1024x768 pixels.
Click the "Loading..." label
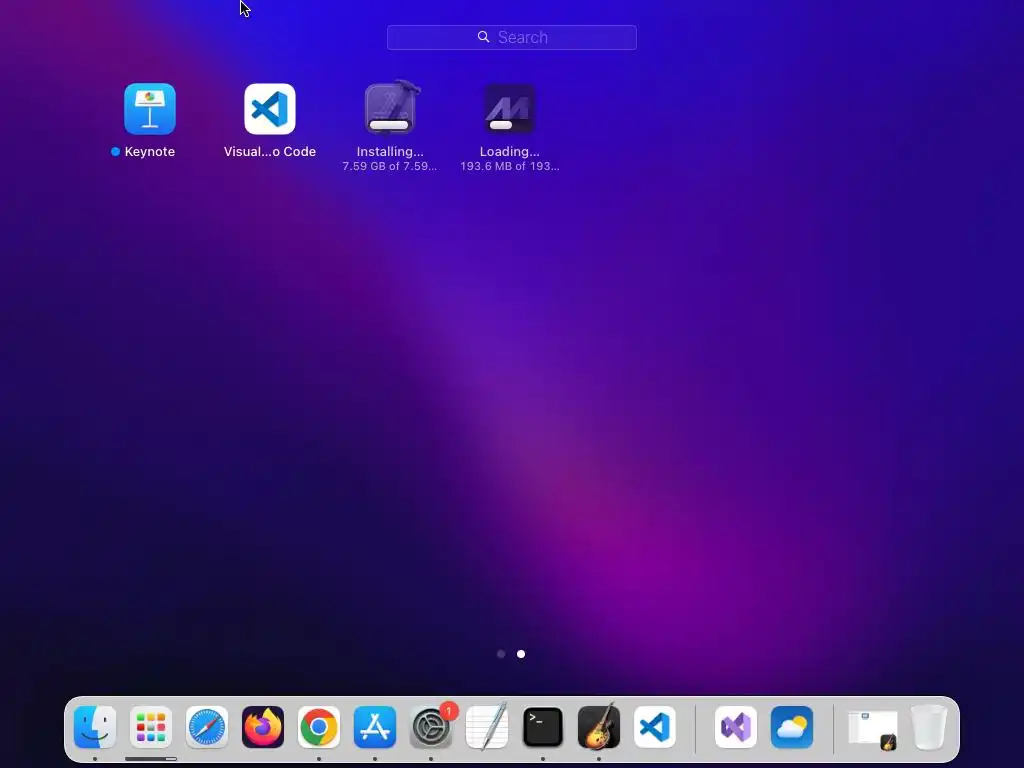(x=509, y=152)
